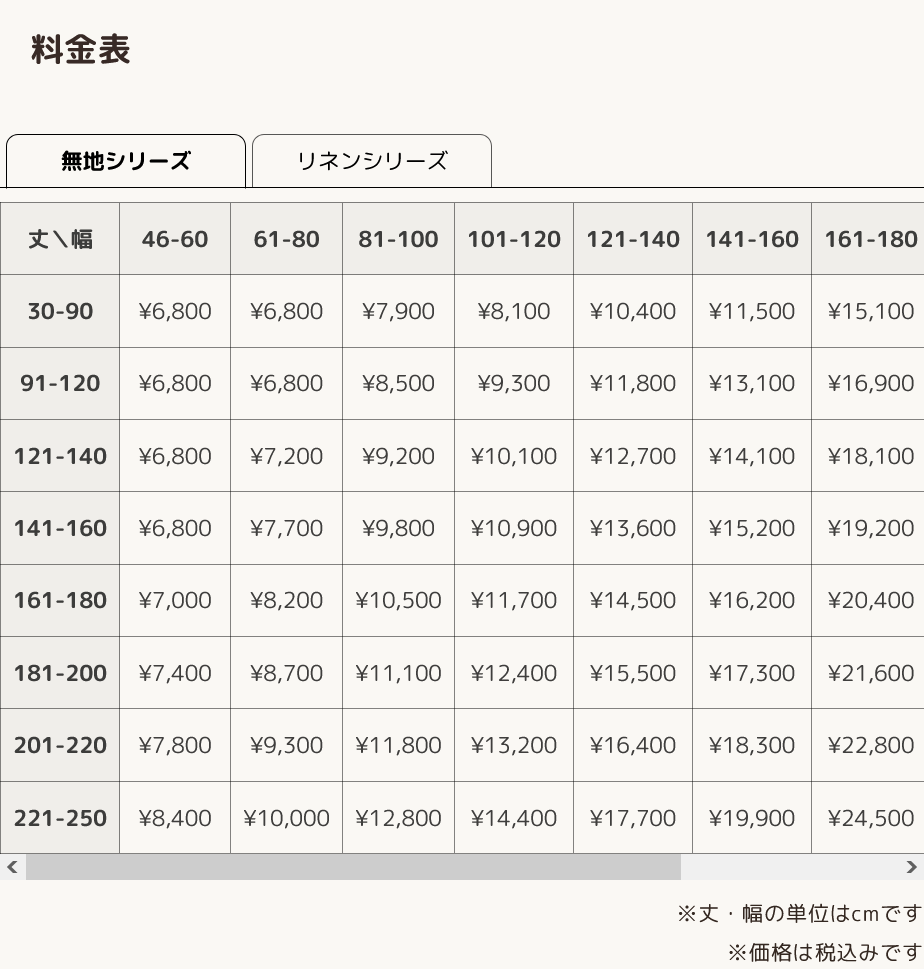Open the リネンシリーズ tab

(372, 161)
